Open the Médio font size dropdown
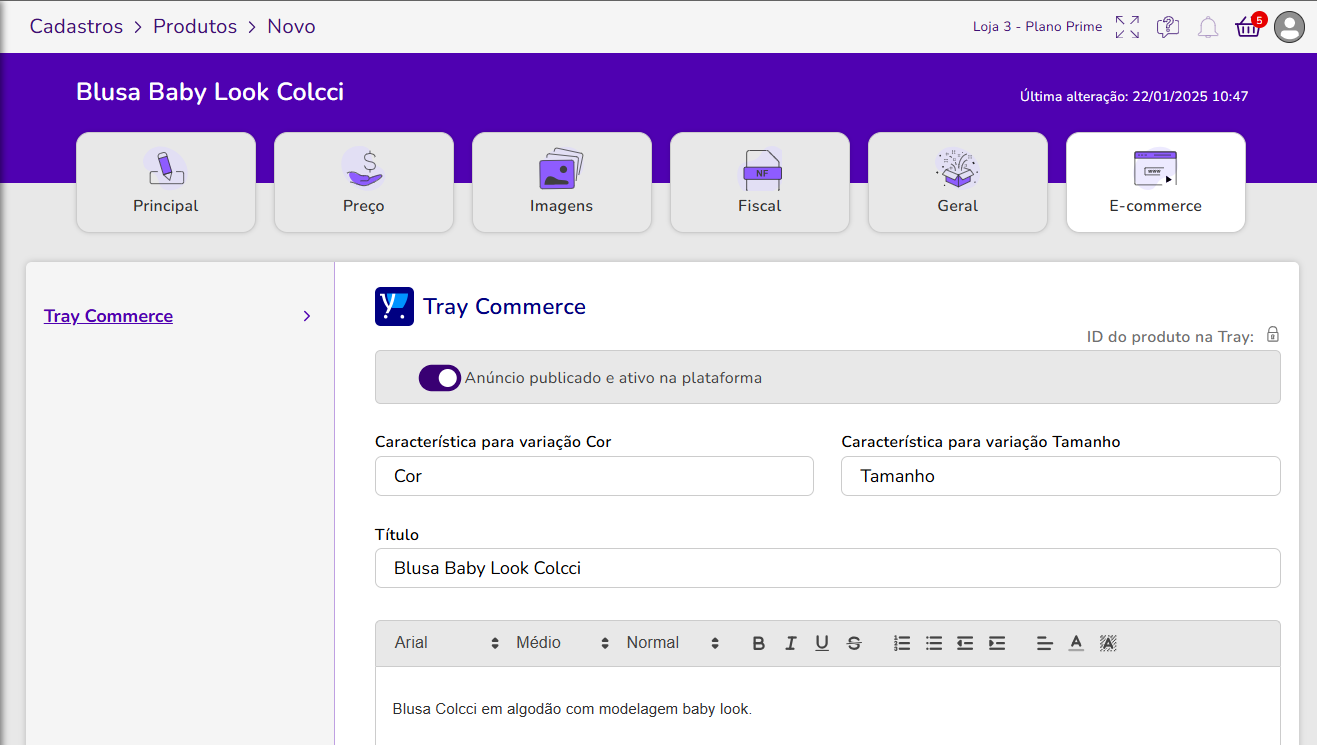The height and width of the screenshot is (745, 1317). click(x=562, y=643)
